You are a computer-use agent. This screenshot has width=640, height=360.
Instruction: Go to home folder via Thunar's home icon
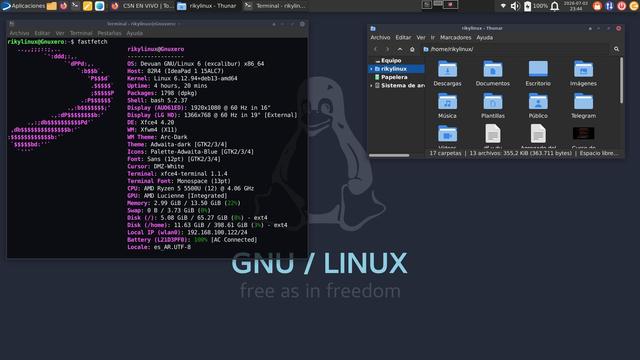pos(412,49)
